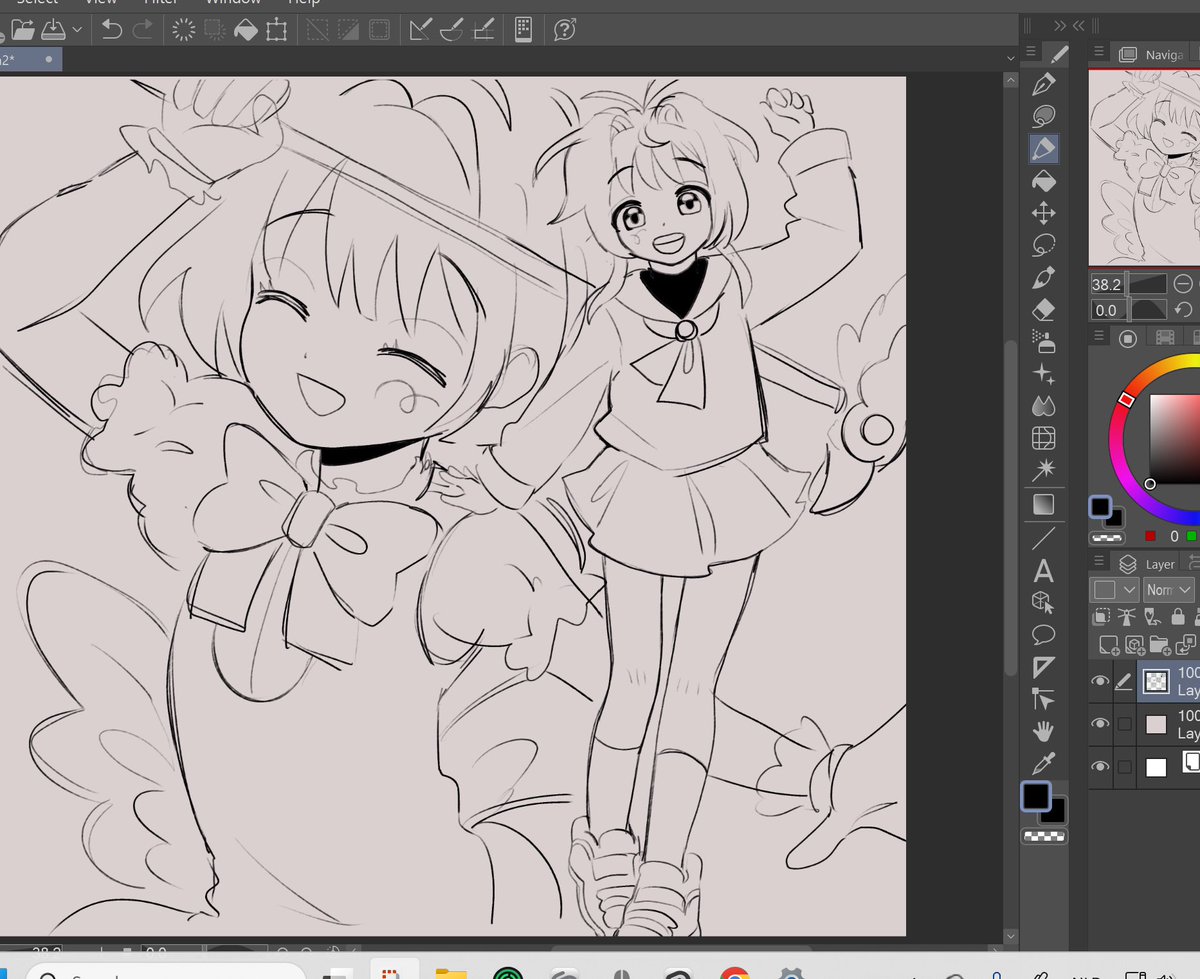Select the Airbrush spray tool
This screenshot has height=979, width=1200.
coord(1044,342)
